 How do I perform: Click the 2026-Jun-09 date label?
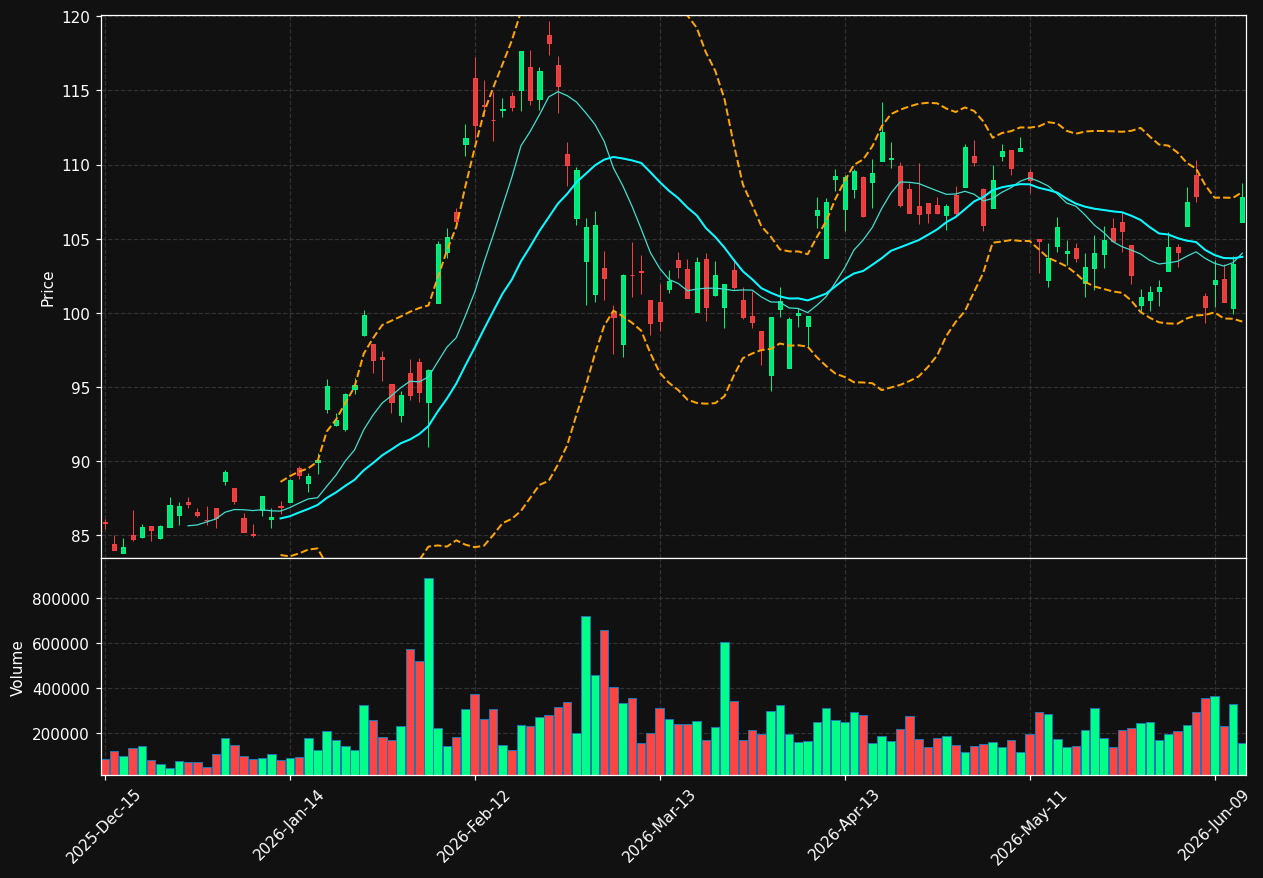(x=1213, y=826)
